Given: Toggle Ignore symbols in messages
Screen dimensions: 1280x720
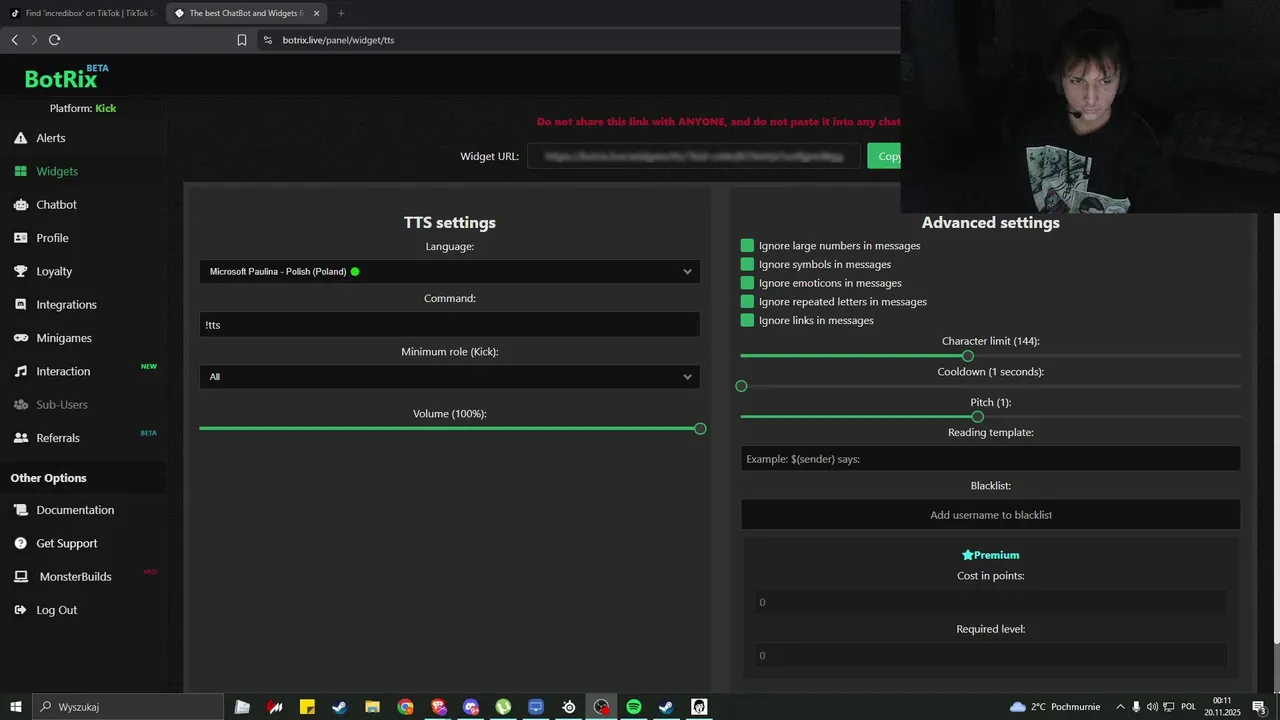Looking at the screenshot, I should click(747, 264).
